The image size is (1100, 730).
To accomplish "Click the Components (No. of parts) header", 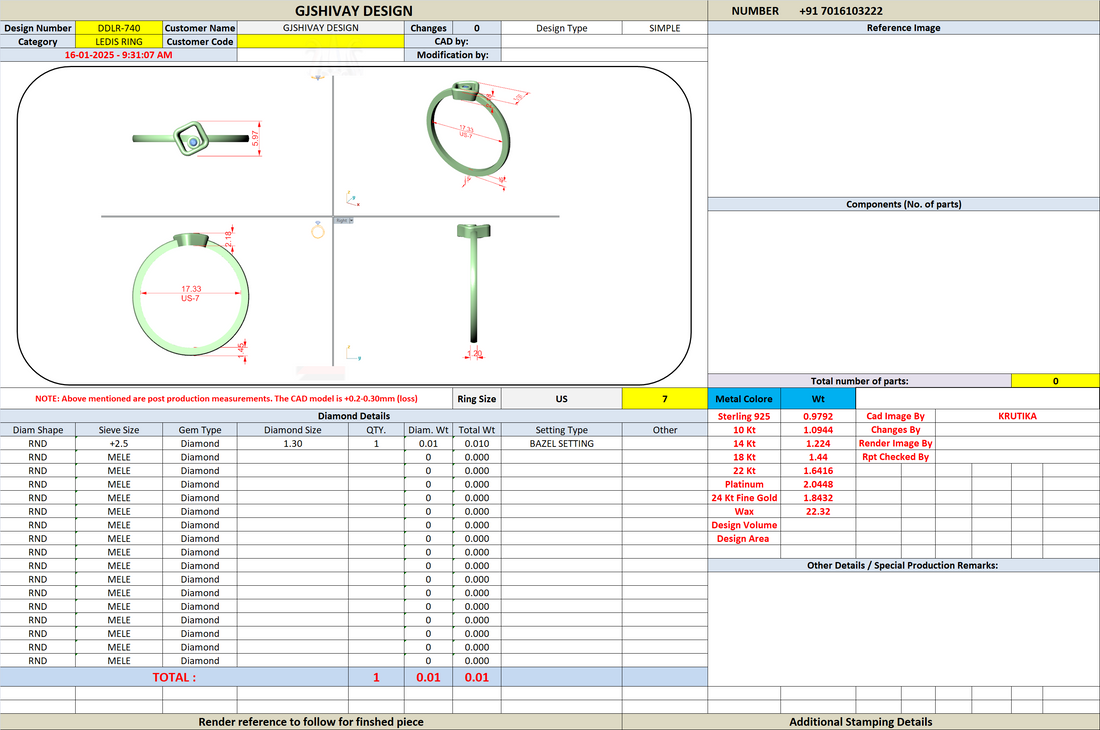I will (x=903, y=204).
